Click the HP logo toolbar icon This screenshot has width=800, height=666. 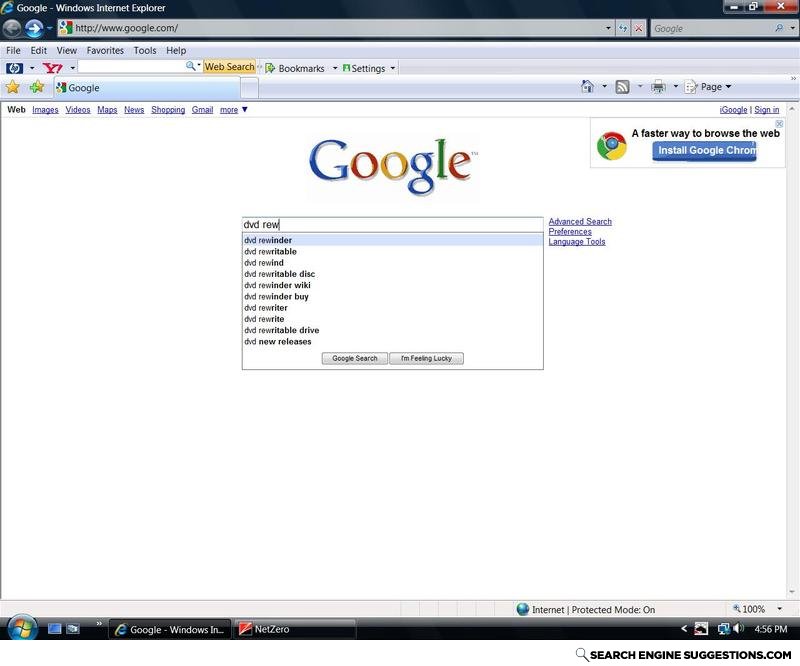tap(14, 68)
